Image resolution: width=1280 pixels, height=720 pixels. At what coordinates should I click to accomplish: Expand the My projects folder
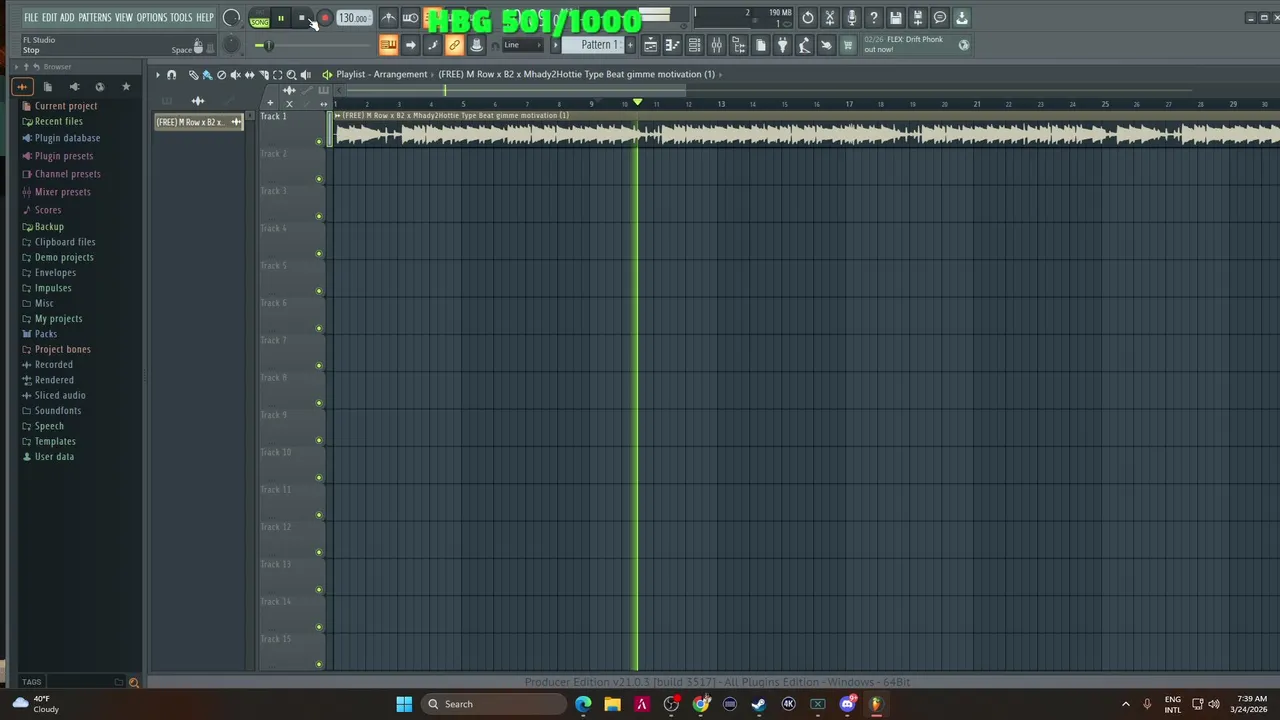(52, 319)
